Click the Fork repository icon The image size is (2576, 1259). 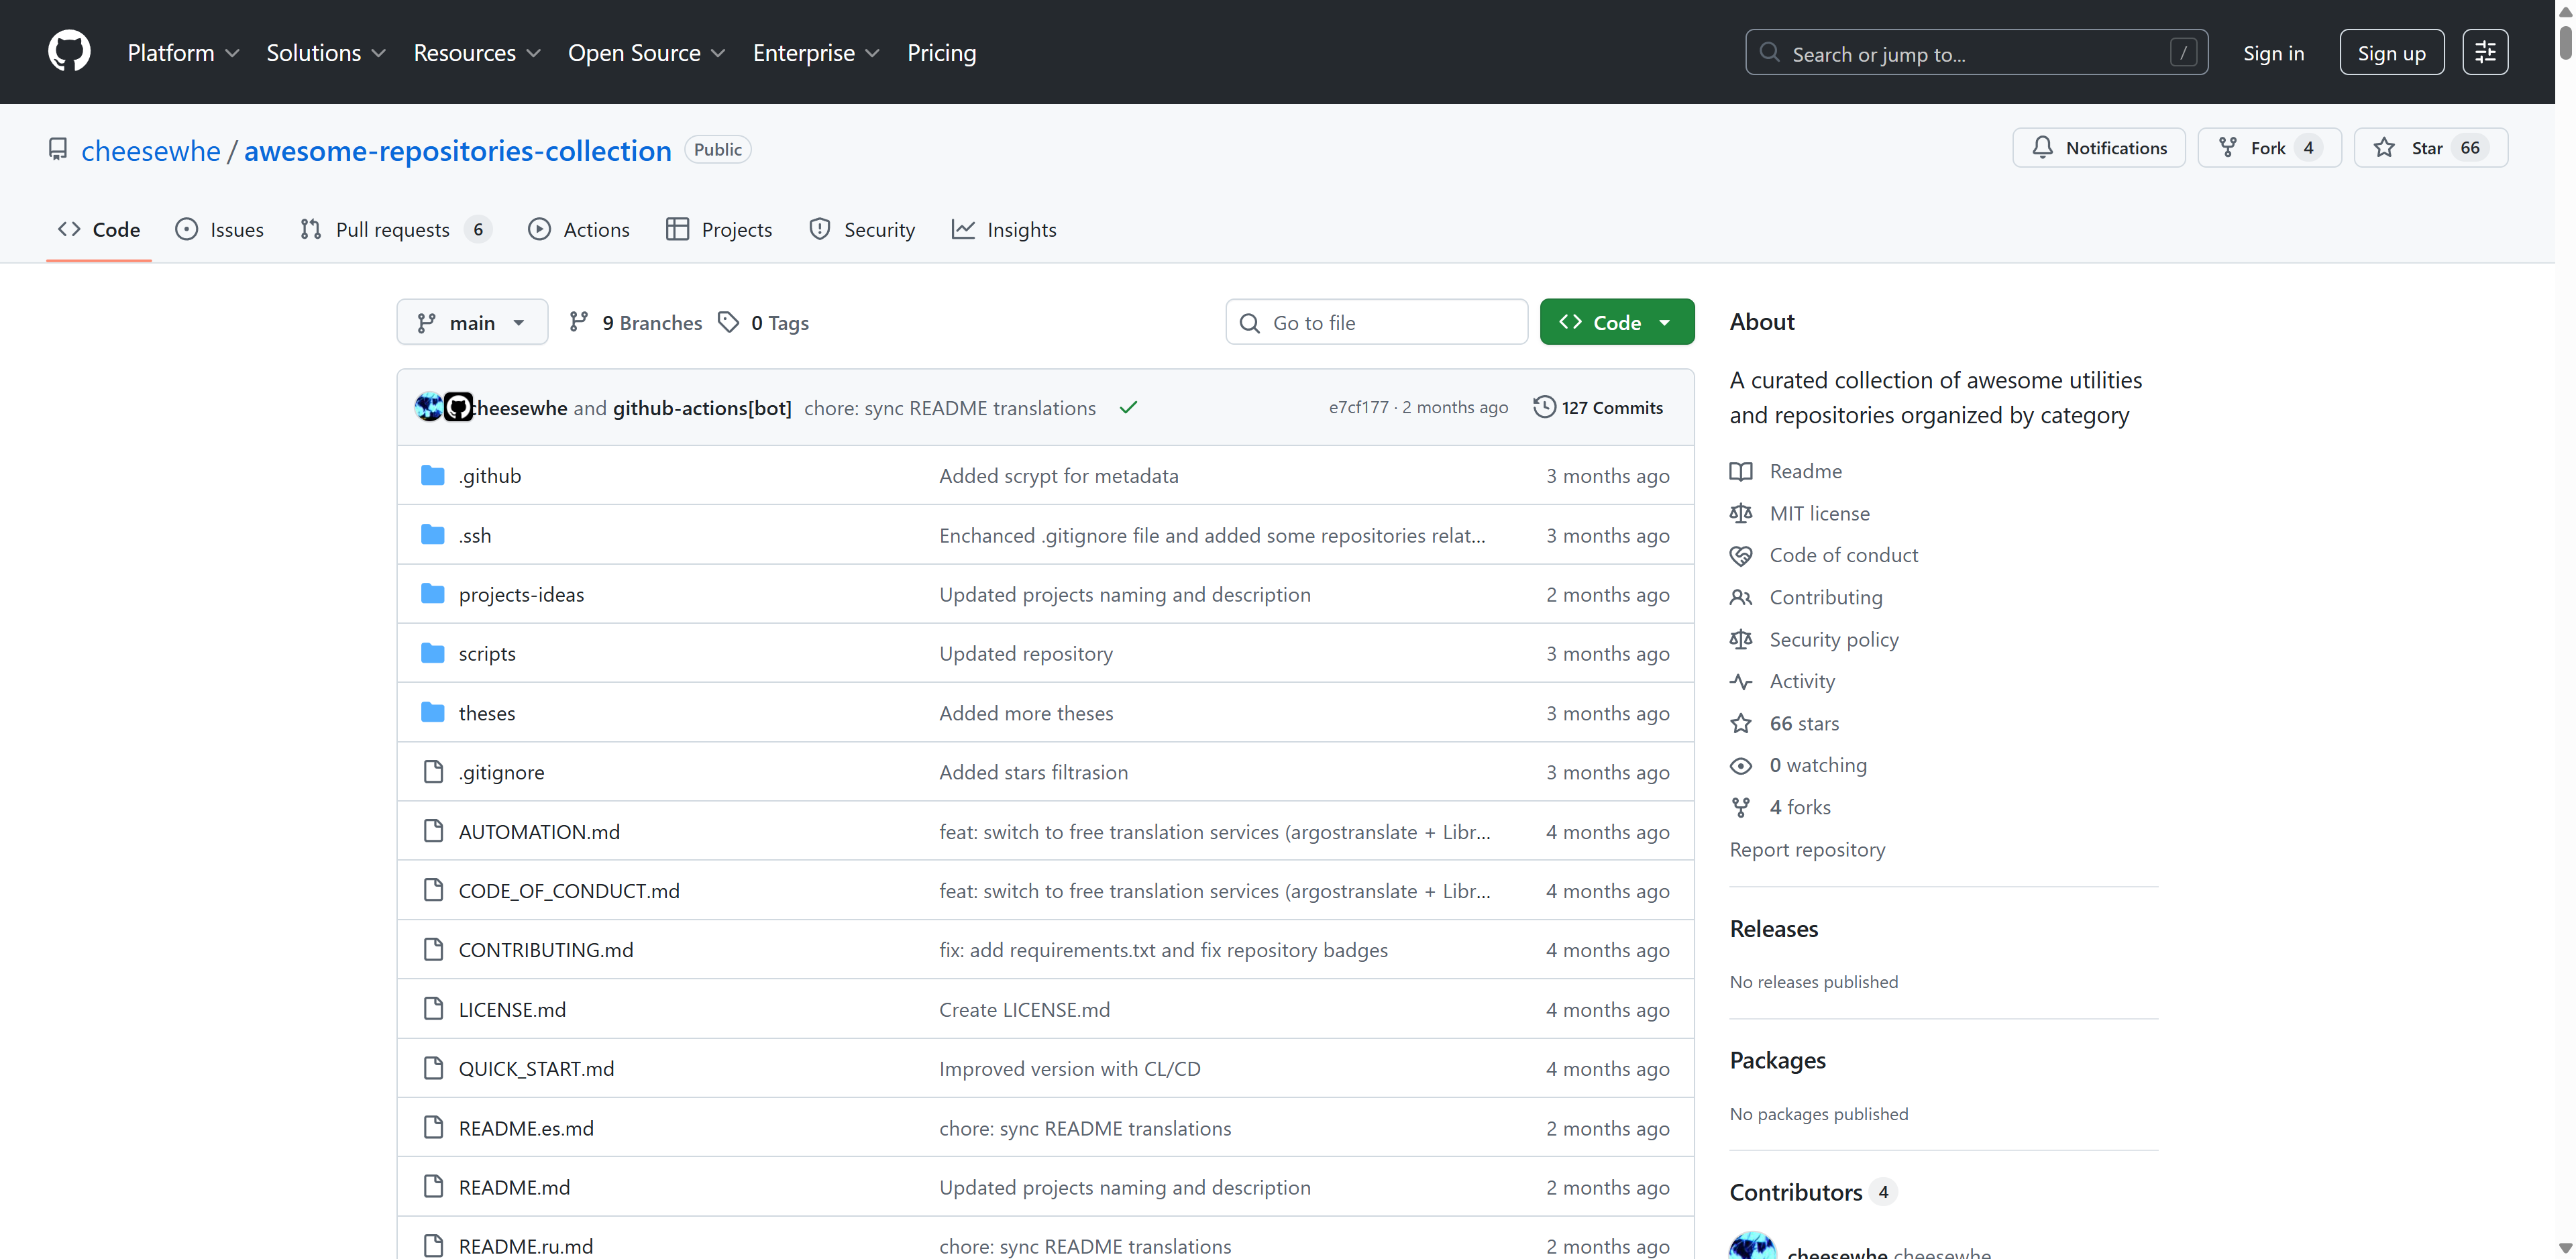click(2228, 148)
